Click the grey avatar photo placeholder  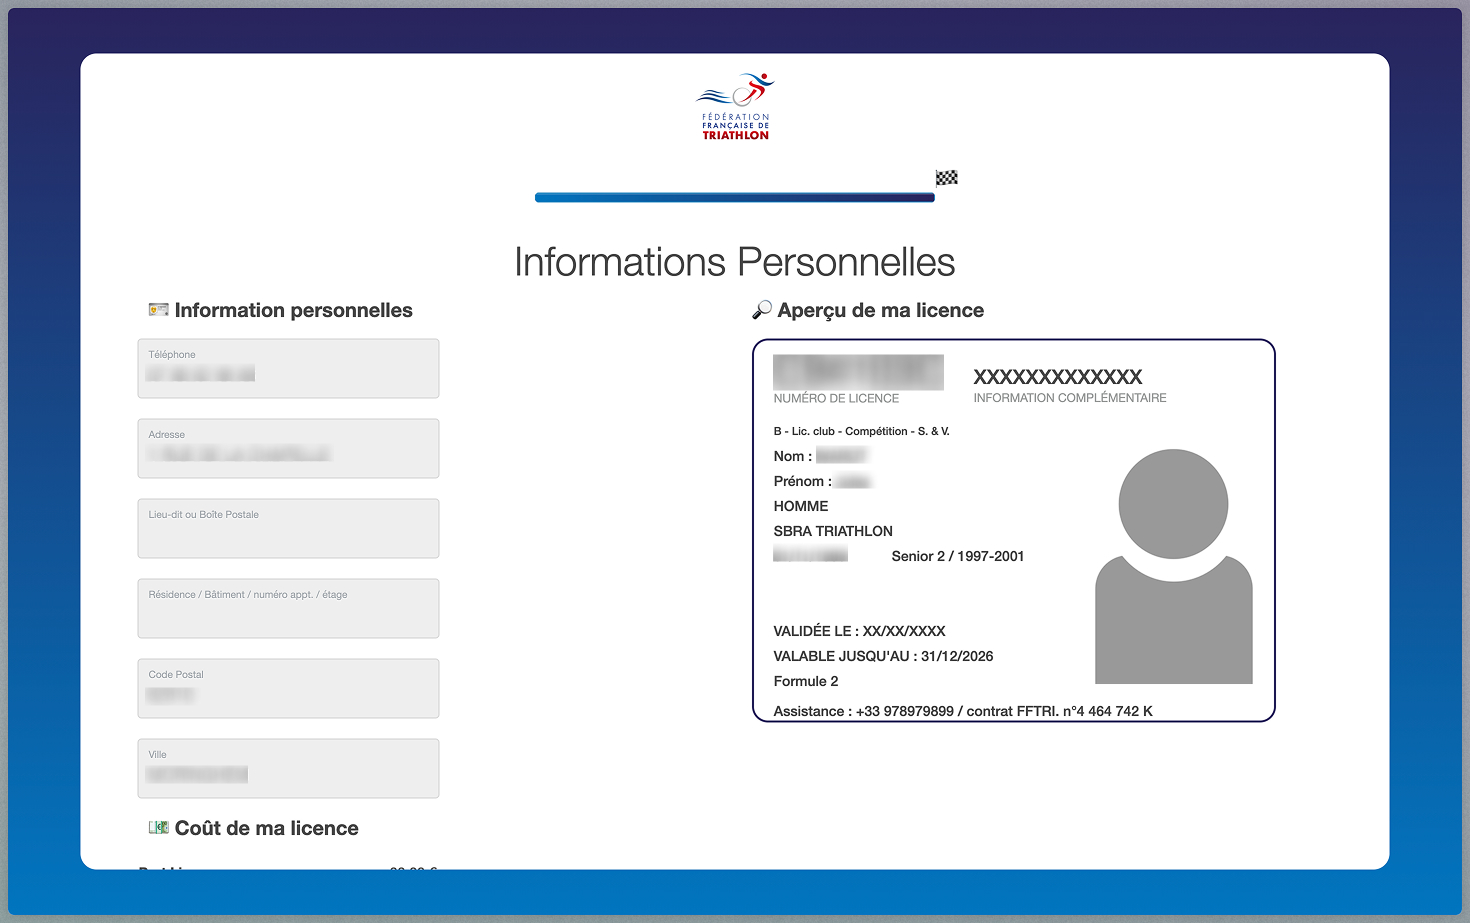pos(1173,566)
